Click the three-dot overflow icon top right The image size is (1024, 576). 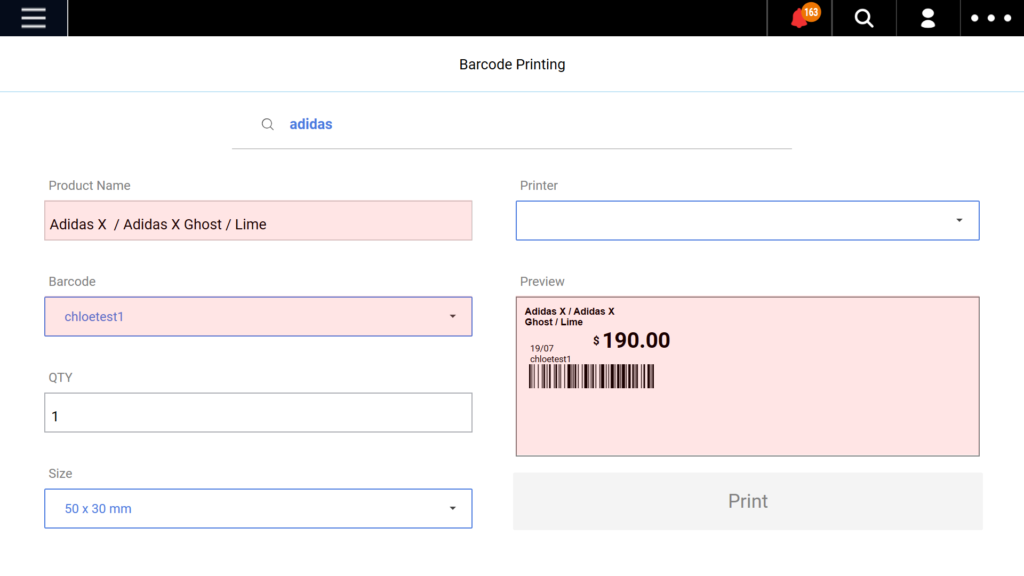point(991,18)
